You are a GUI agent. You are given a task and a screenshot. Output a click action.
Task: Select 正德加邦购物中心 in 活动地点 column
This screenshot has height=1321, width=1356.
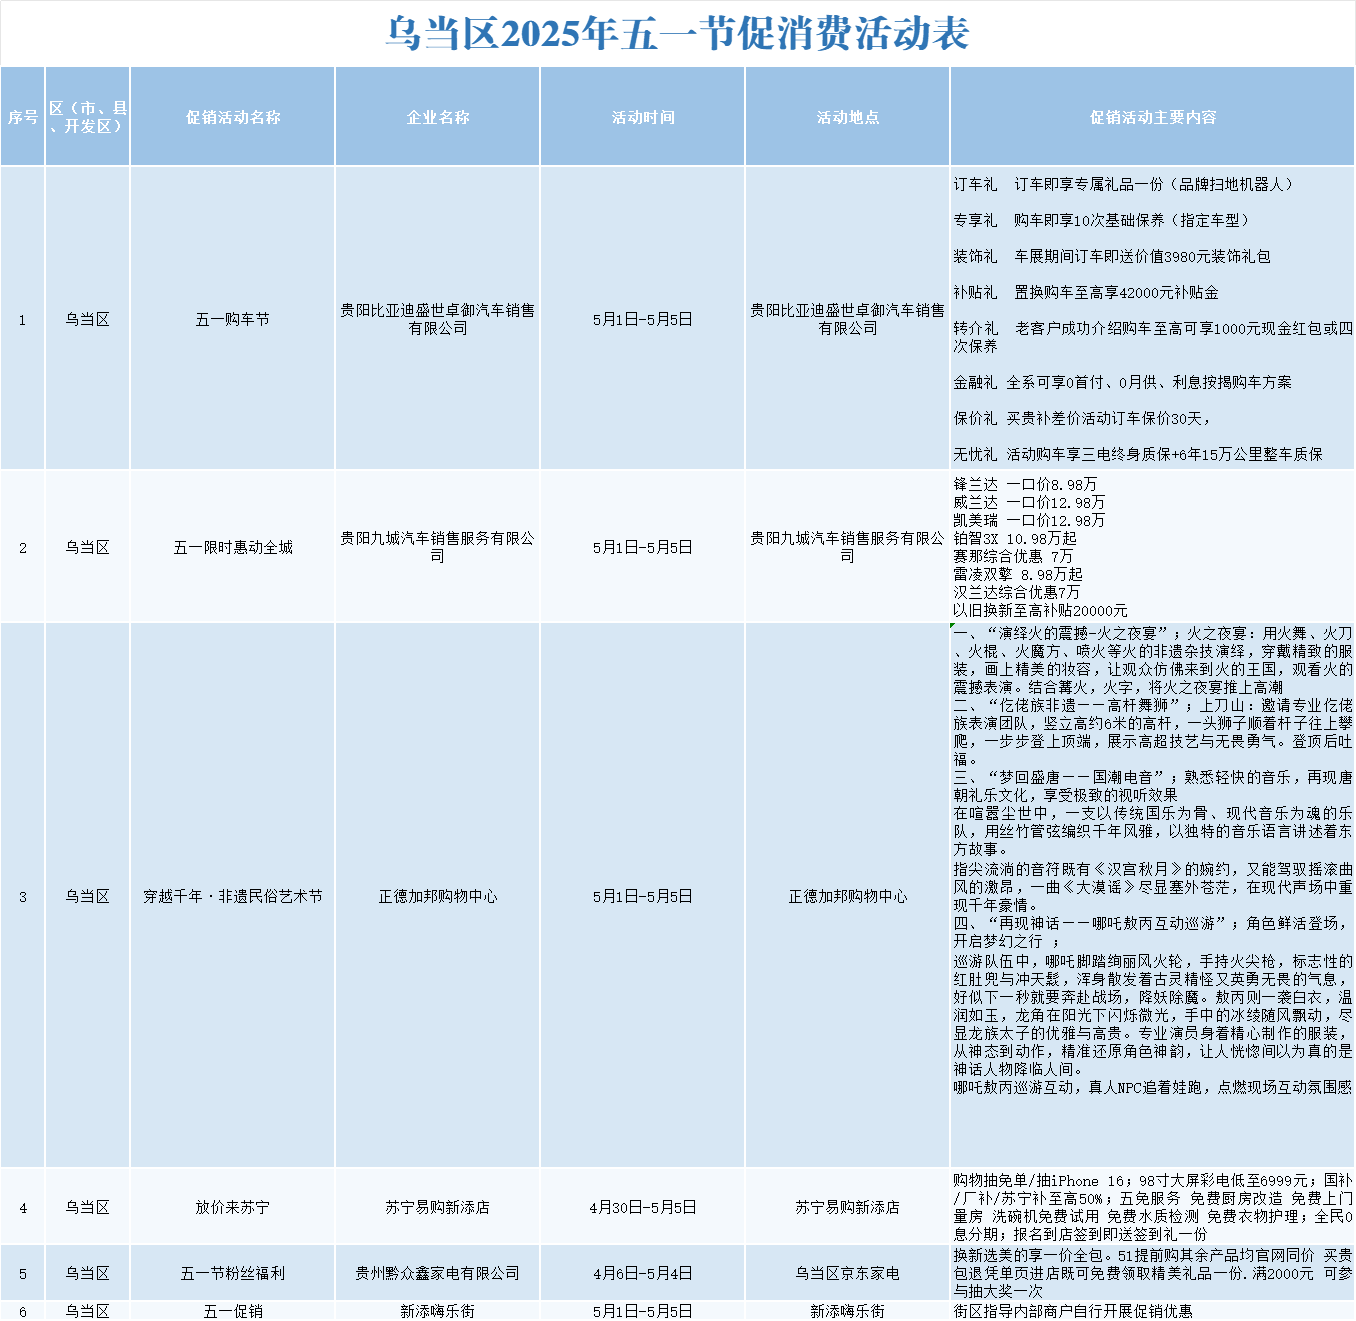(x=848, y=896)
